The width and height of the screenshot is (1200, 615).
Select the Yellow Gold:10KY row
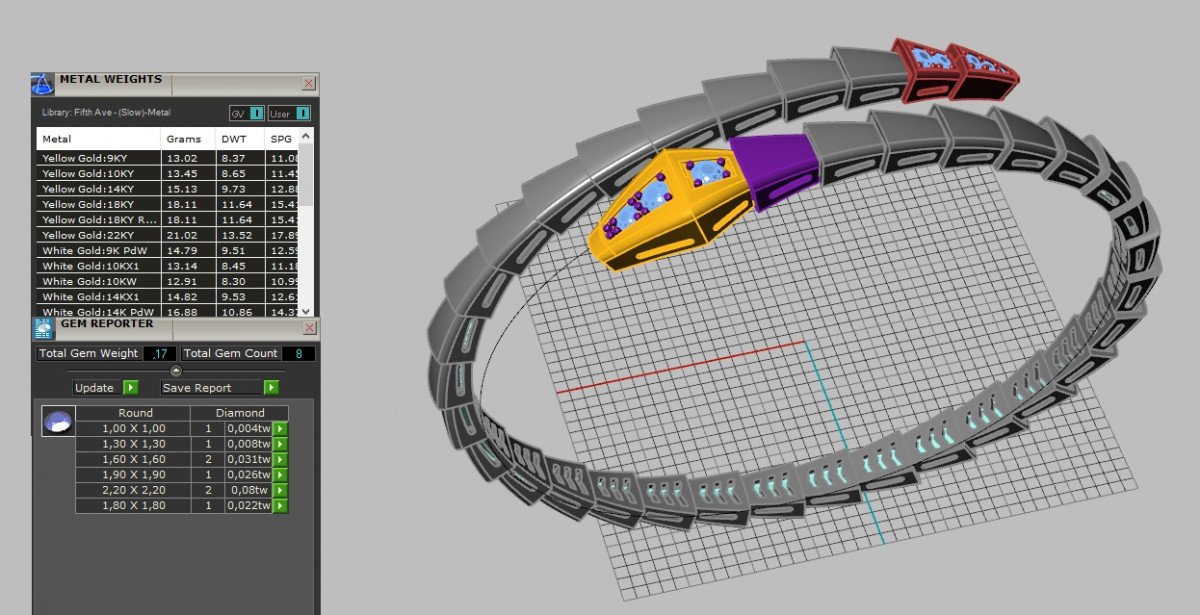[168, 173]
